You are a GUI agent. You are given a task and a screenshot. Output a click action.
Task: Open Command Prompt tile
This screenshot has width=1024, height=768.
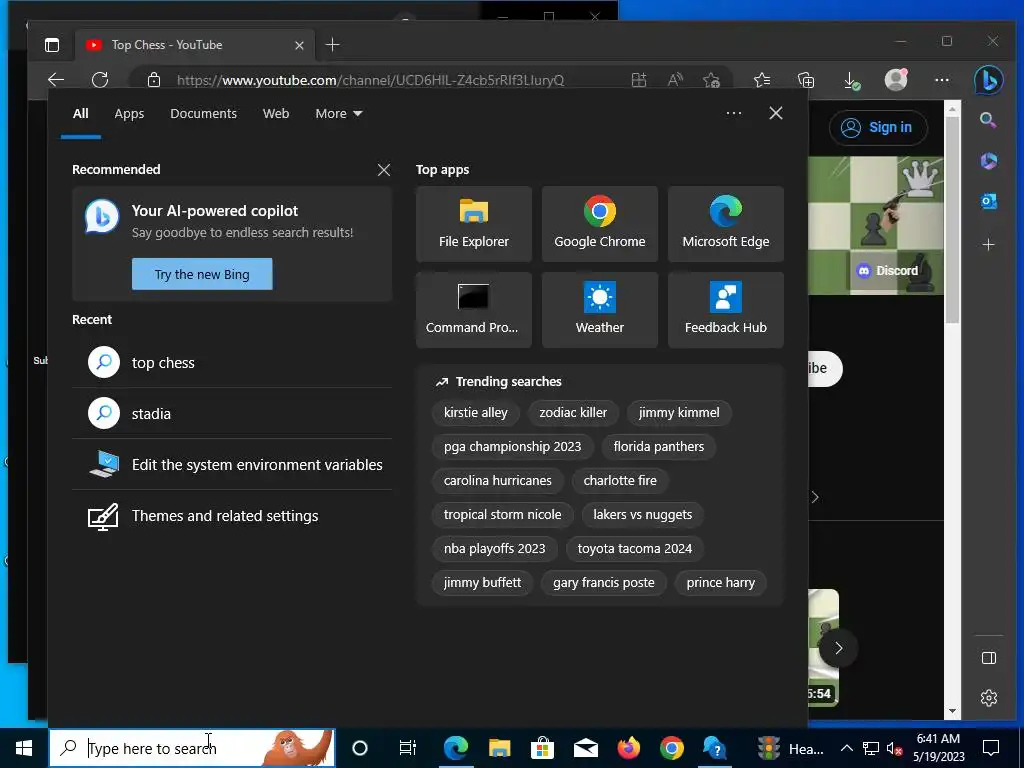coord(473,310)
